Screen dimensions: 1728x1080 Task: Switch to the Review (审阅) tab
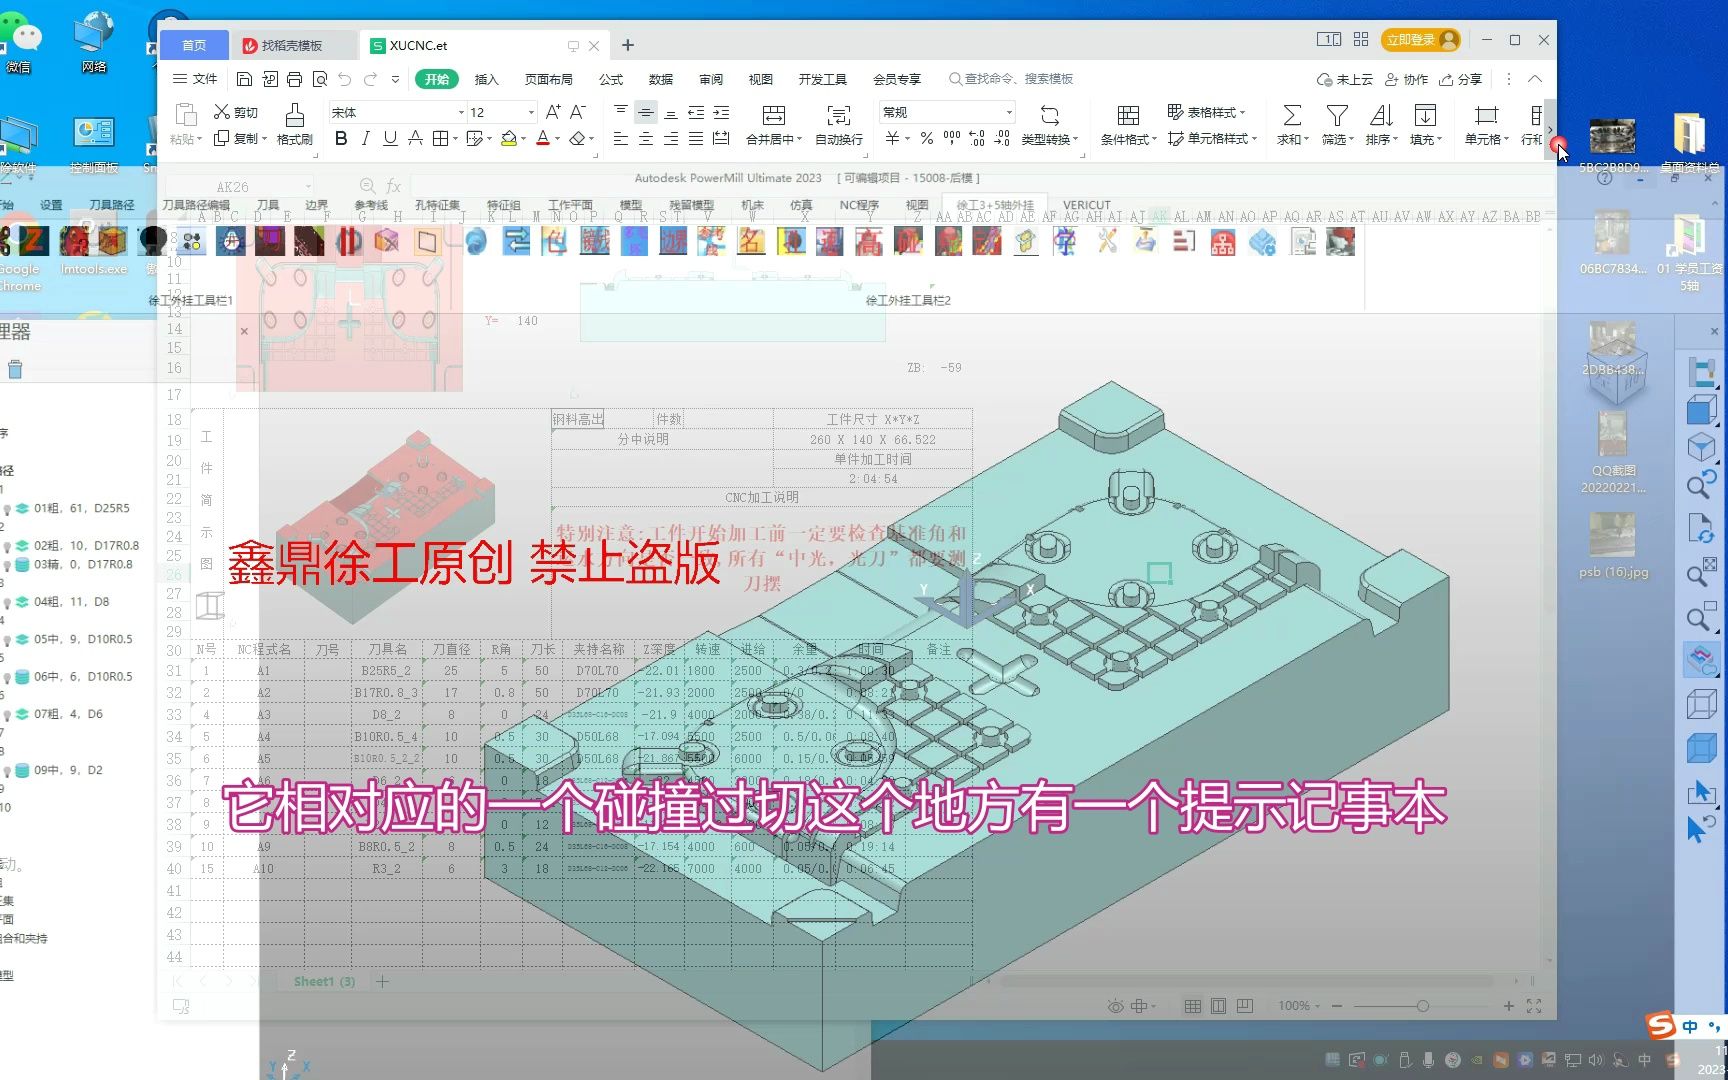click(x=711, y=79)
